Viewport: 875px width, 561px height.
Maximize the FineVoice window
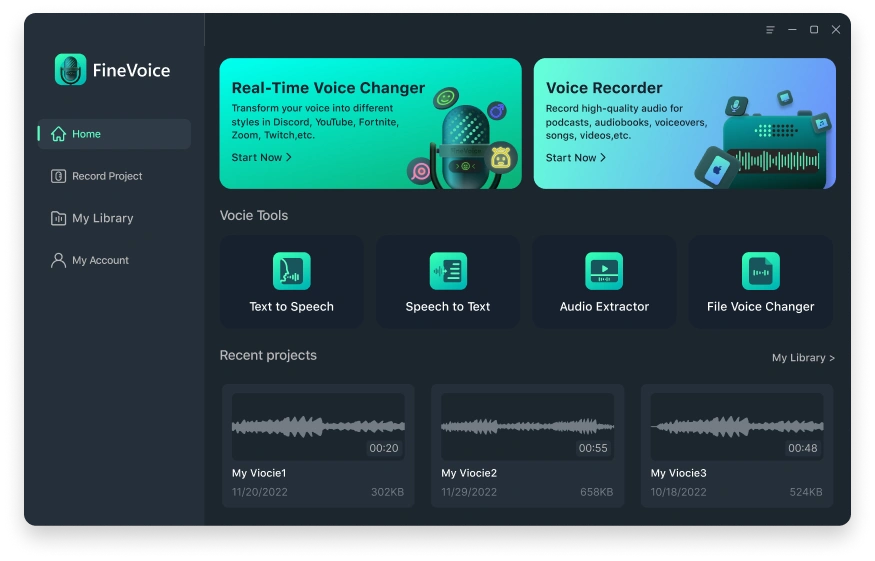(x=814, y=30)
